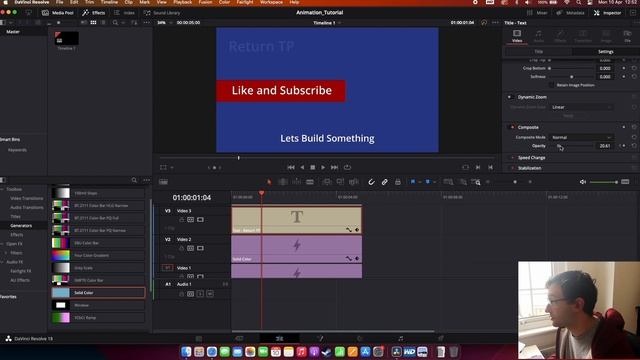The image size is (640, 360).
Task: Jump to first frame in viewer
Action: [291, 167]
